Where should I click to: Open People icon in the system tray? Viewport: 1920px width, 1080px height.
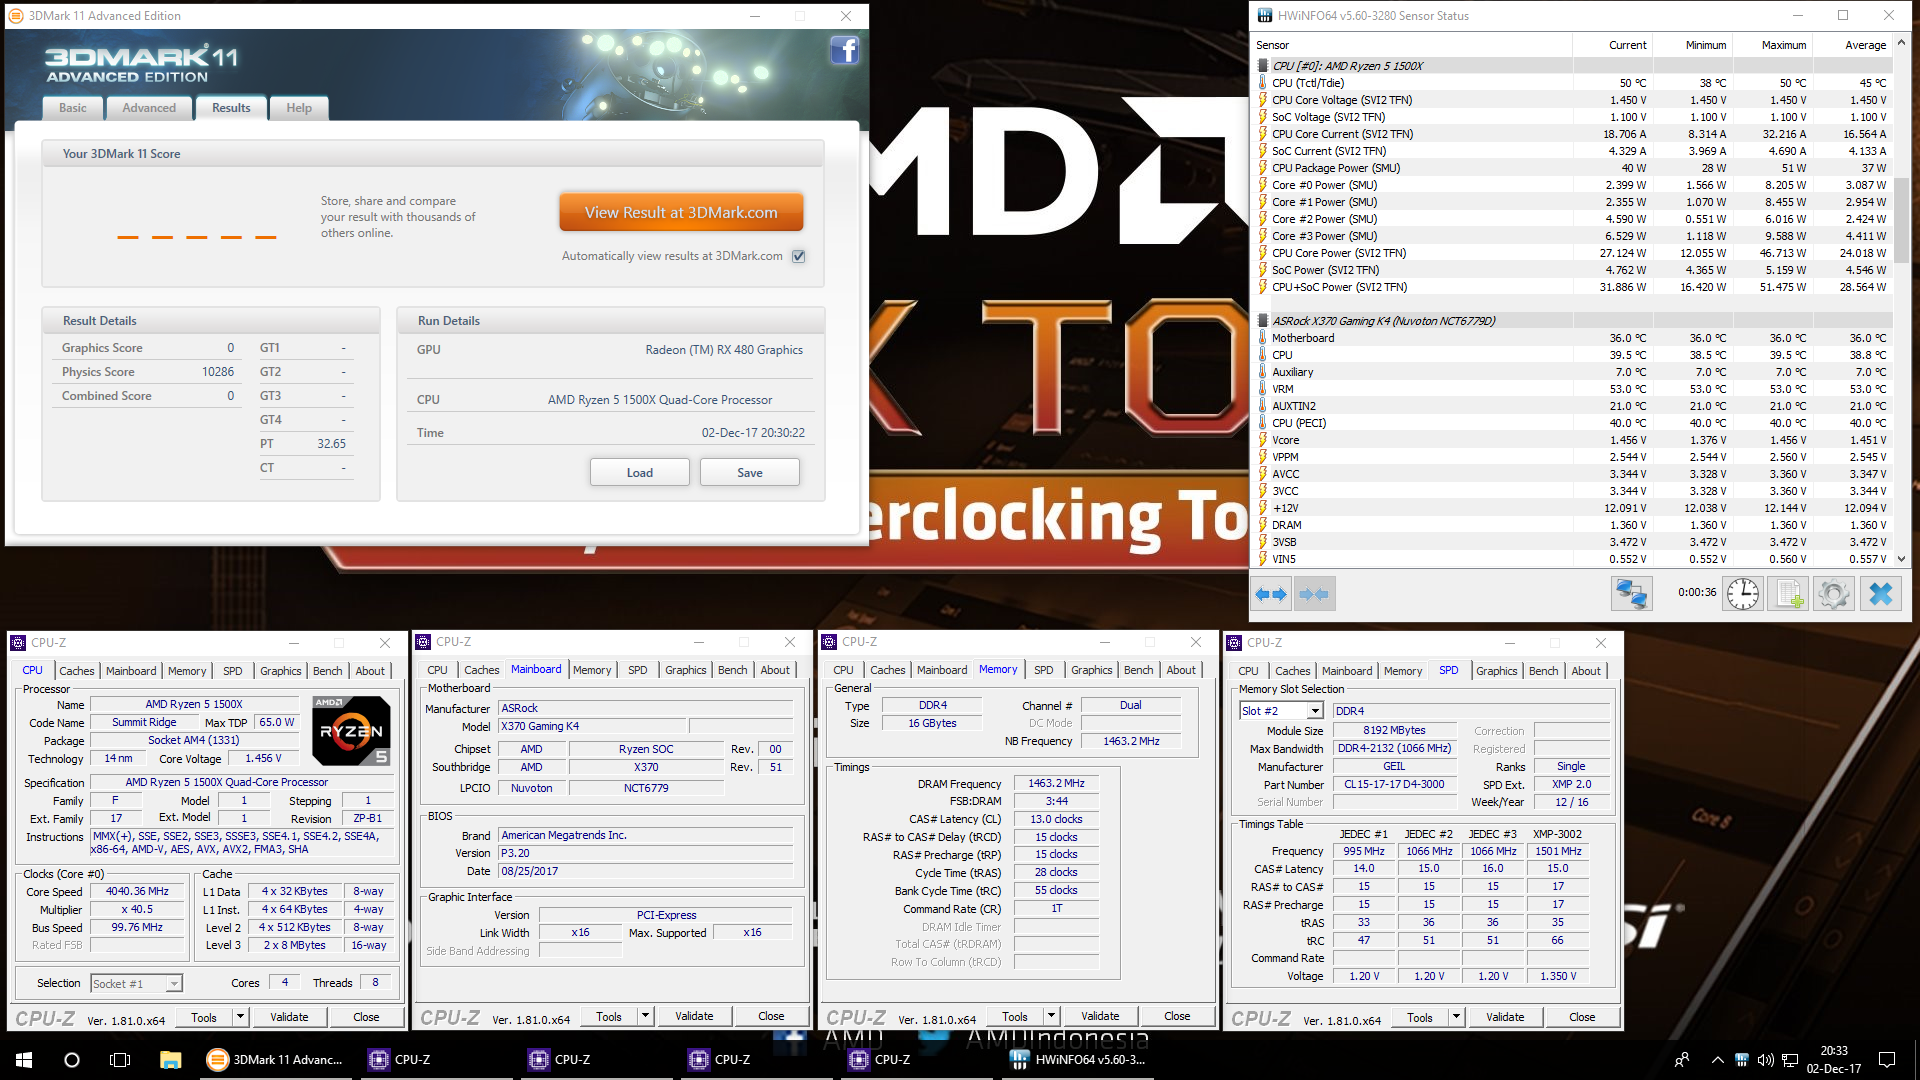[1682, 1060]
